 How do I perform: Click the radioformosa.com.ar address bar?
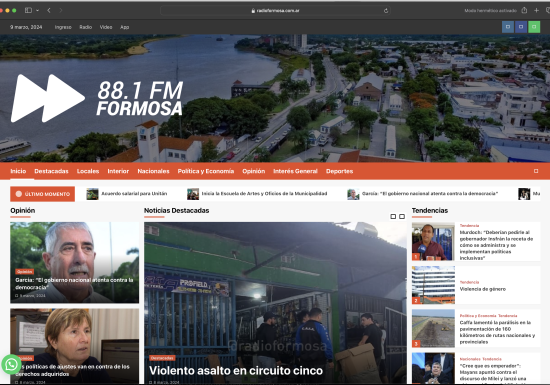tap(275, 11)
